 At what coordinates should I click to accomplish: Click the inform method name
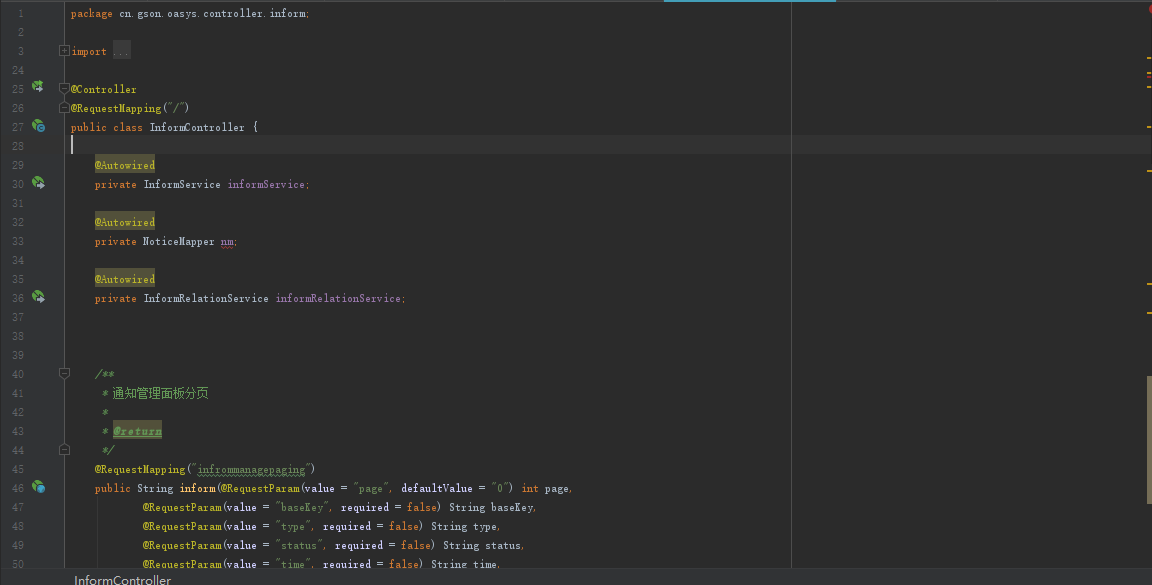pyautogui.click(x=198, y=489)
